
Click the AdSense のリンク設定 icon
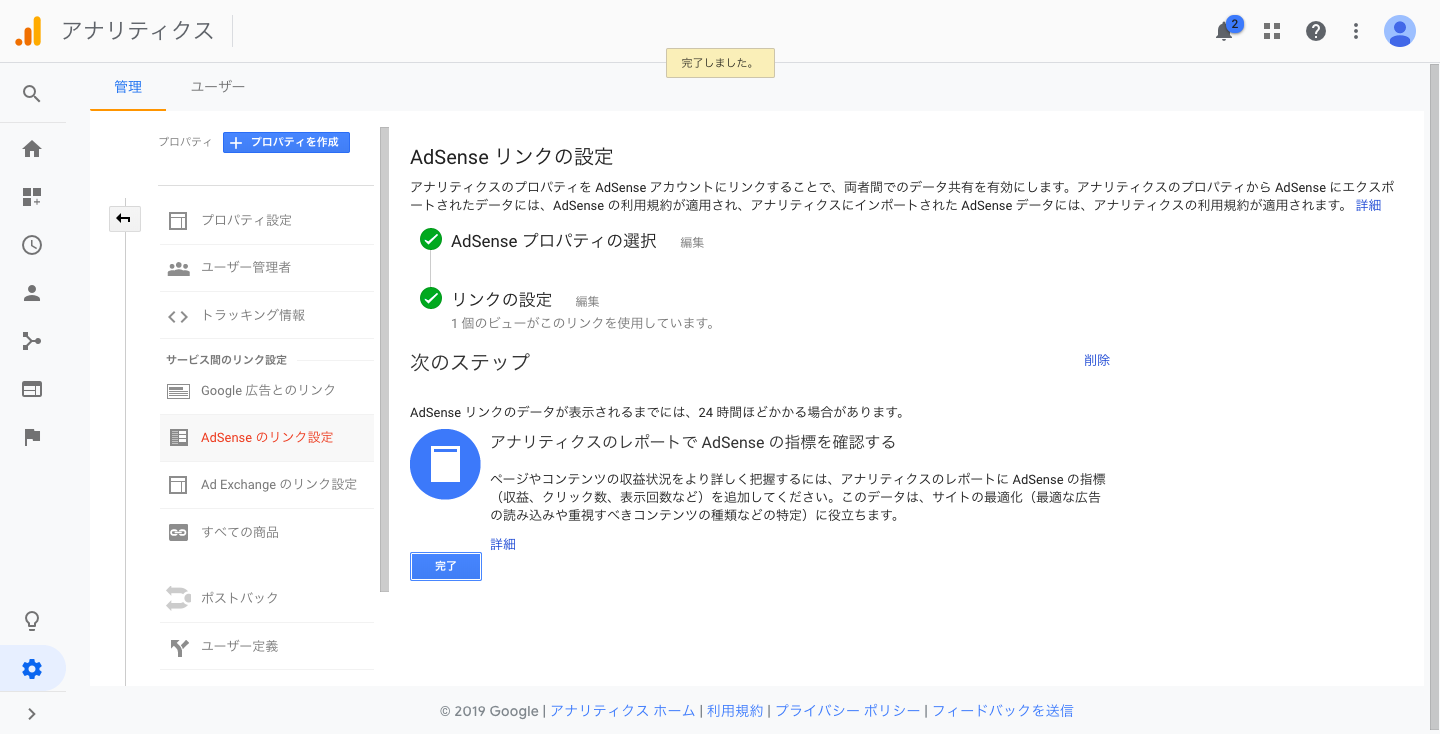click(x=178, y=437)
